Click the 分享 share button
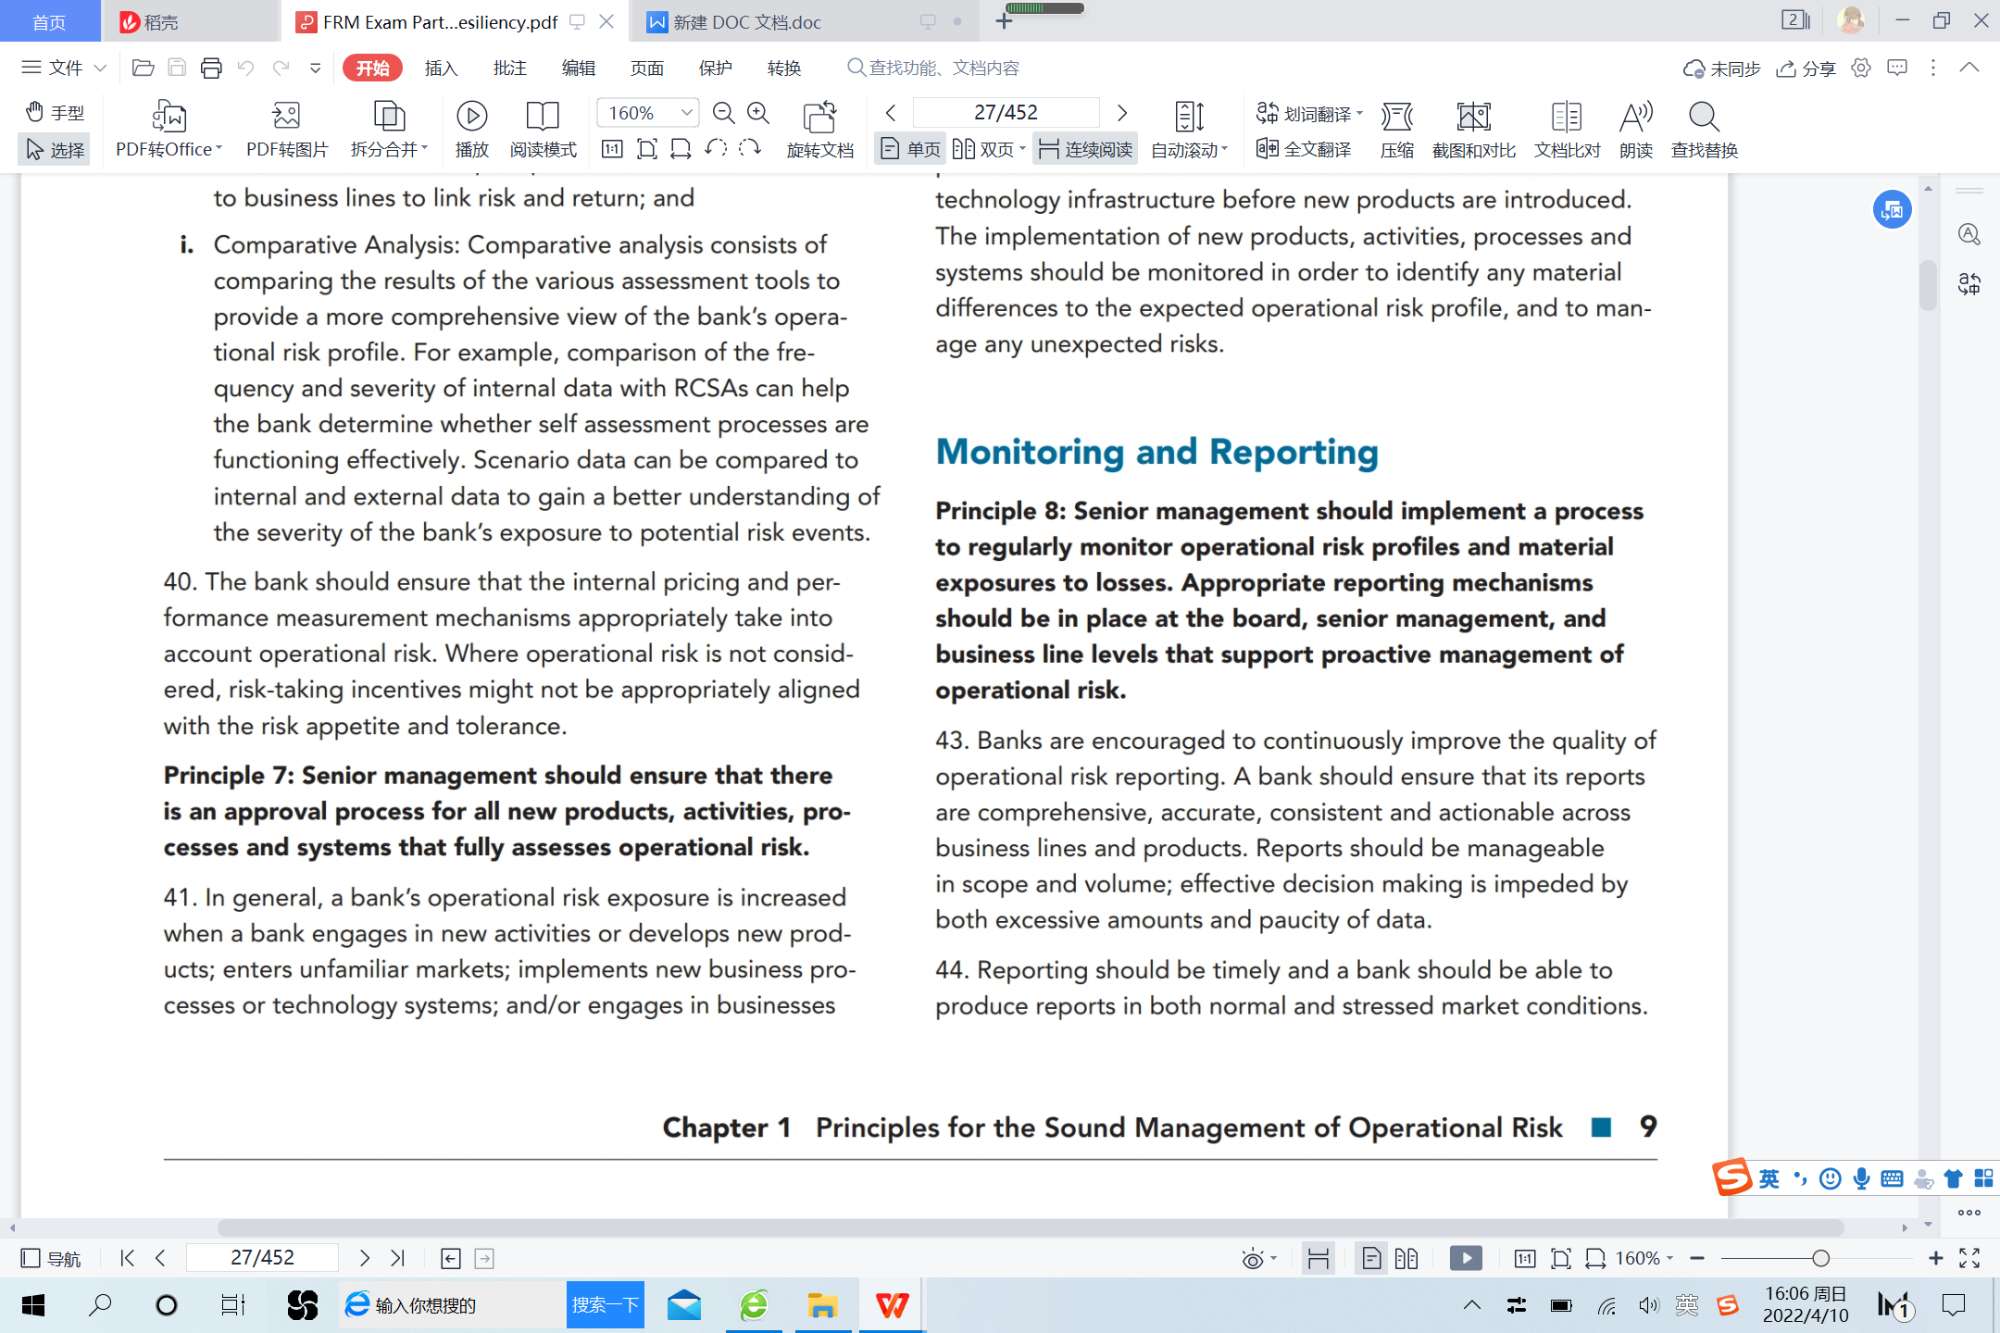The width and height of the screenshot is (2000, 1333). pos(1806,68)
